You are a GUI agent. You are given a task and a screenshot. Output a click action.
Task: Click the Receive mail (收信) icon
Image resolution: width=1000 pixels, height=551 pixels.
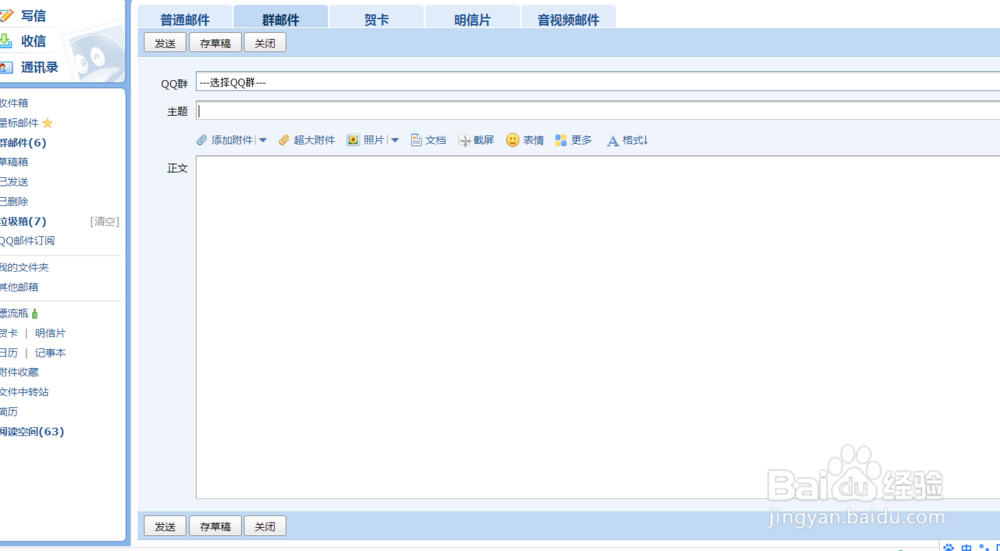6,41
